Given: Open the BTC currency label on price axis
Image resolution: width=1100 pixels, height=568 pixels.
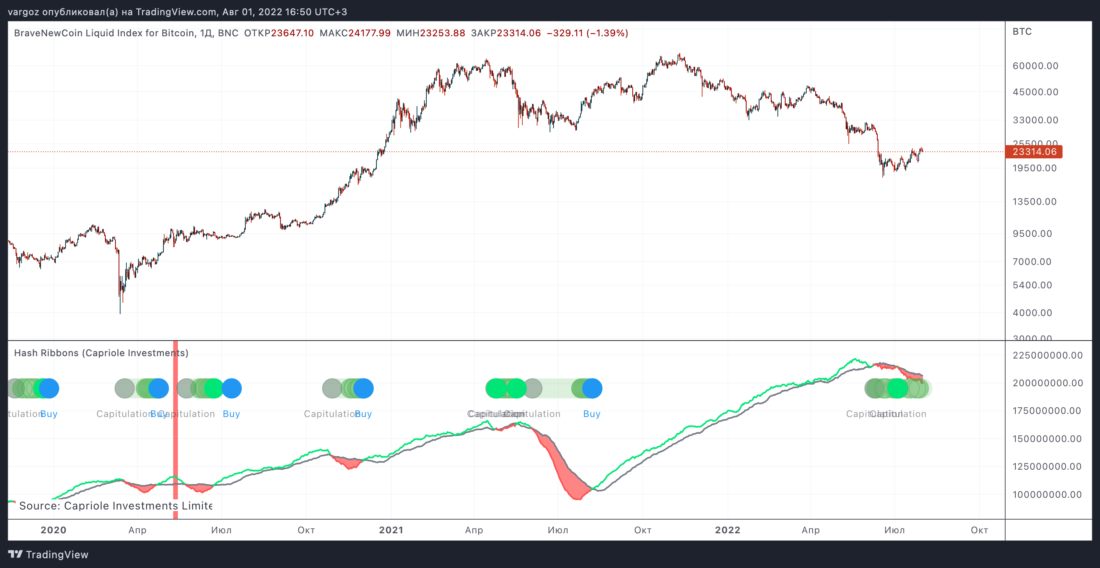Looking at the screenshot, I should (1022, 32).
